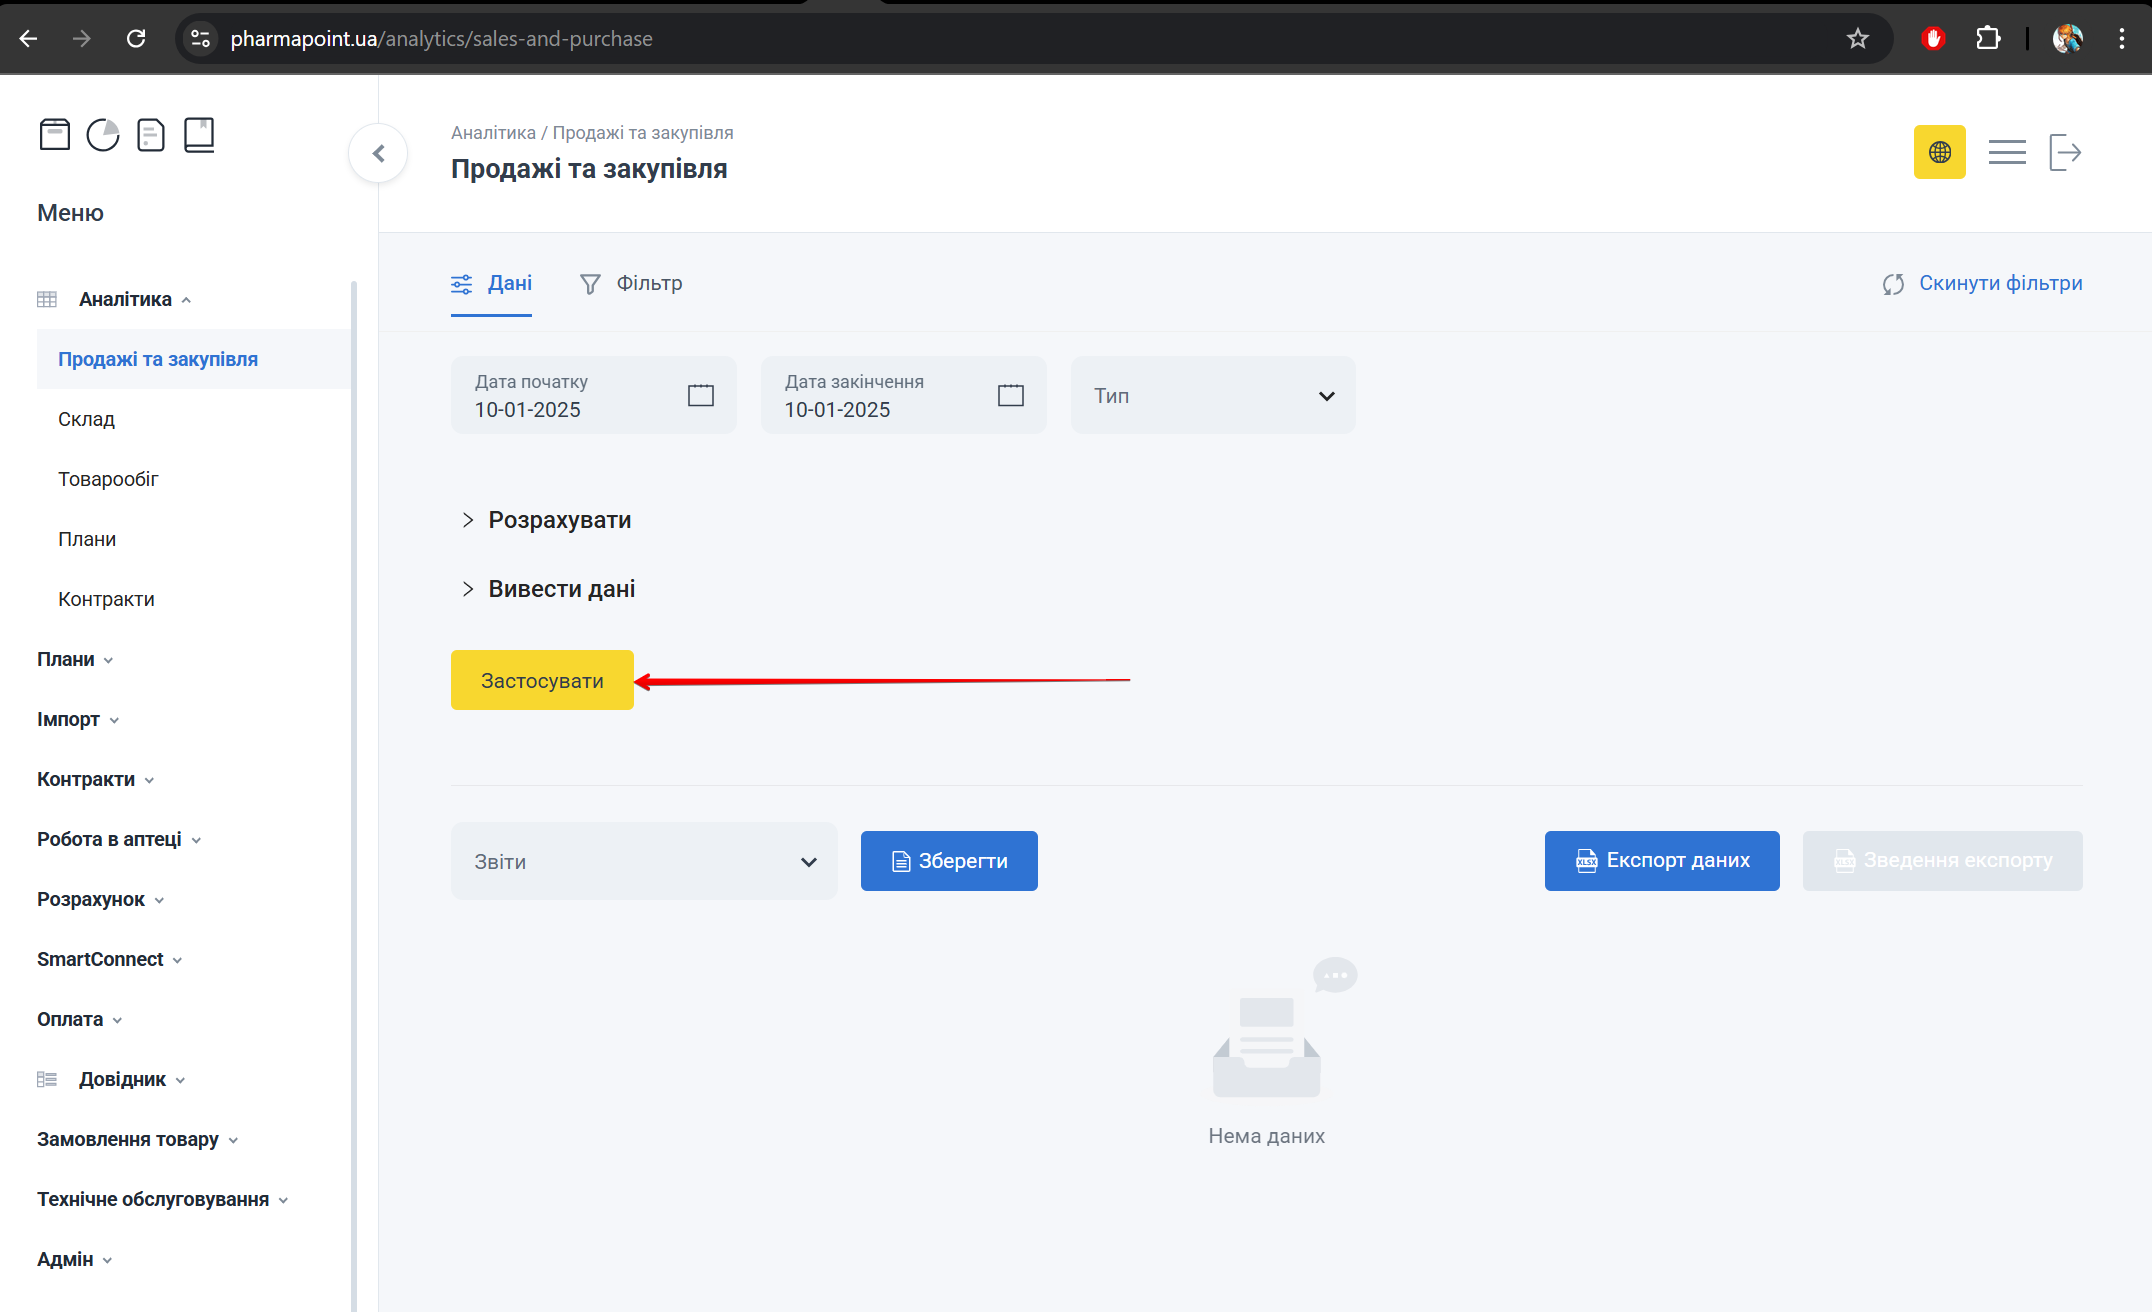Open the start date calendar icon
This screenshot has width=2152, height=1312.
coord(701,395)
